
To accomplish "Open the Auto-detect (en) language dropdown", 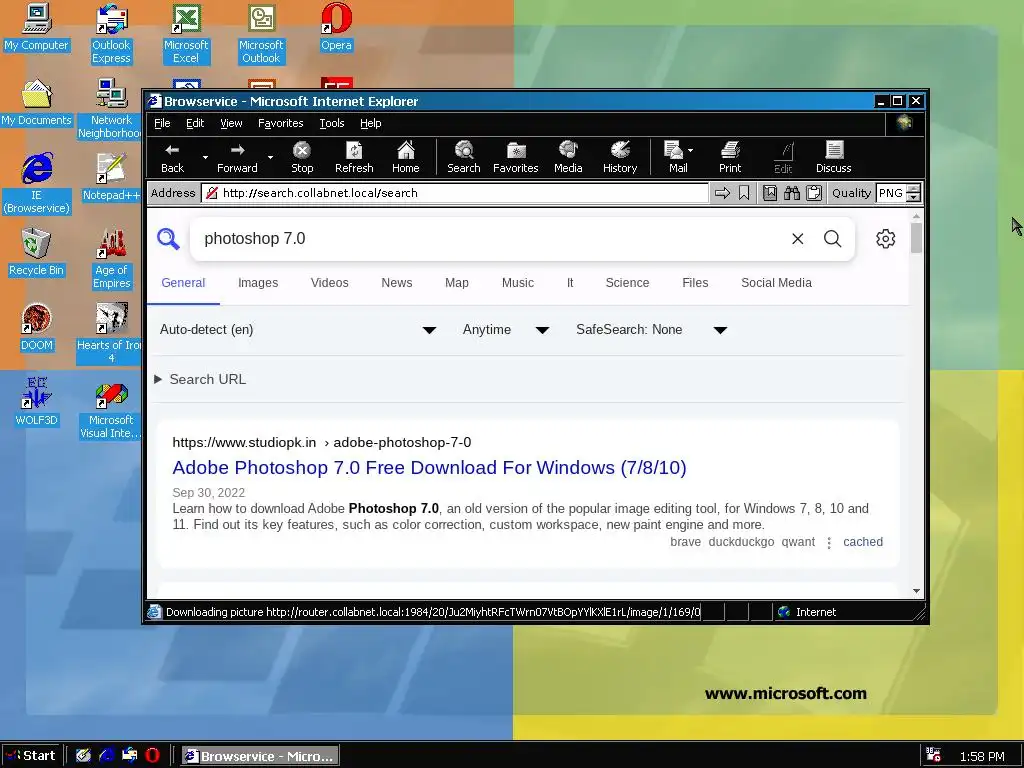I will tap(298, 330).
